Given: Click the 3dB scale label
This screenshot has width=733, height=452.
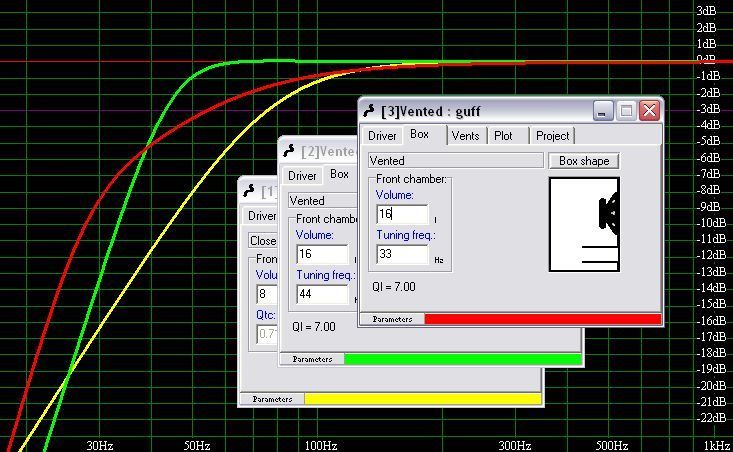Looking at the screenshot, I should (706, 11).
